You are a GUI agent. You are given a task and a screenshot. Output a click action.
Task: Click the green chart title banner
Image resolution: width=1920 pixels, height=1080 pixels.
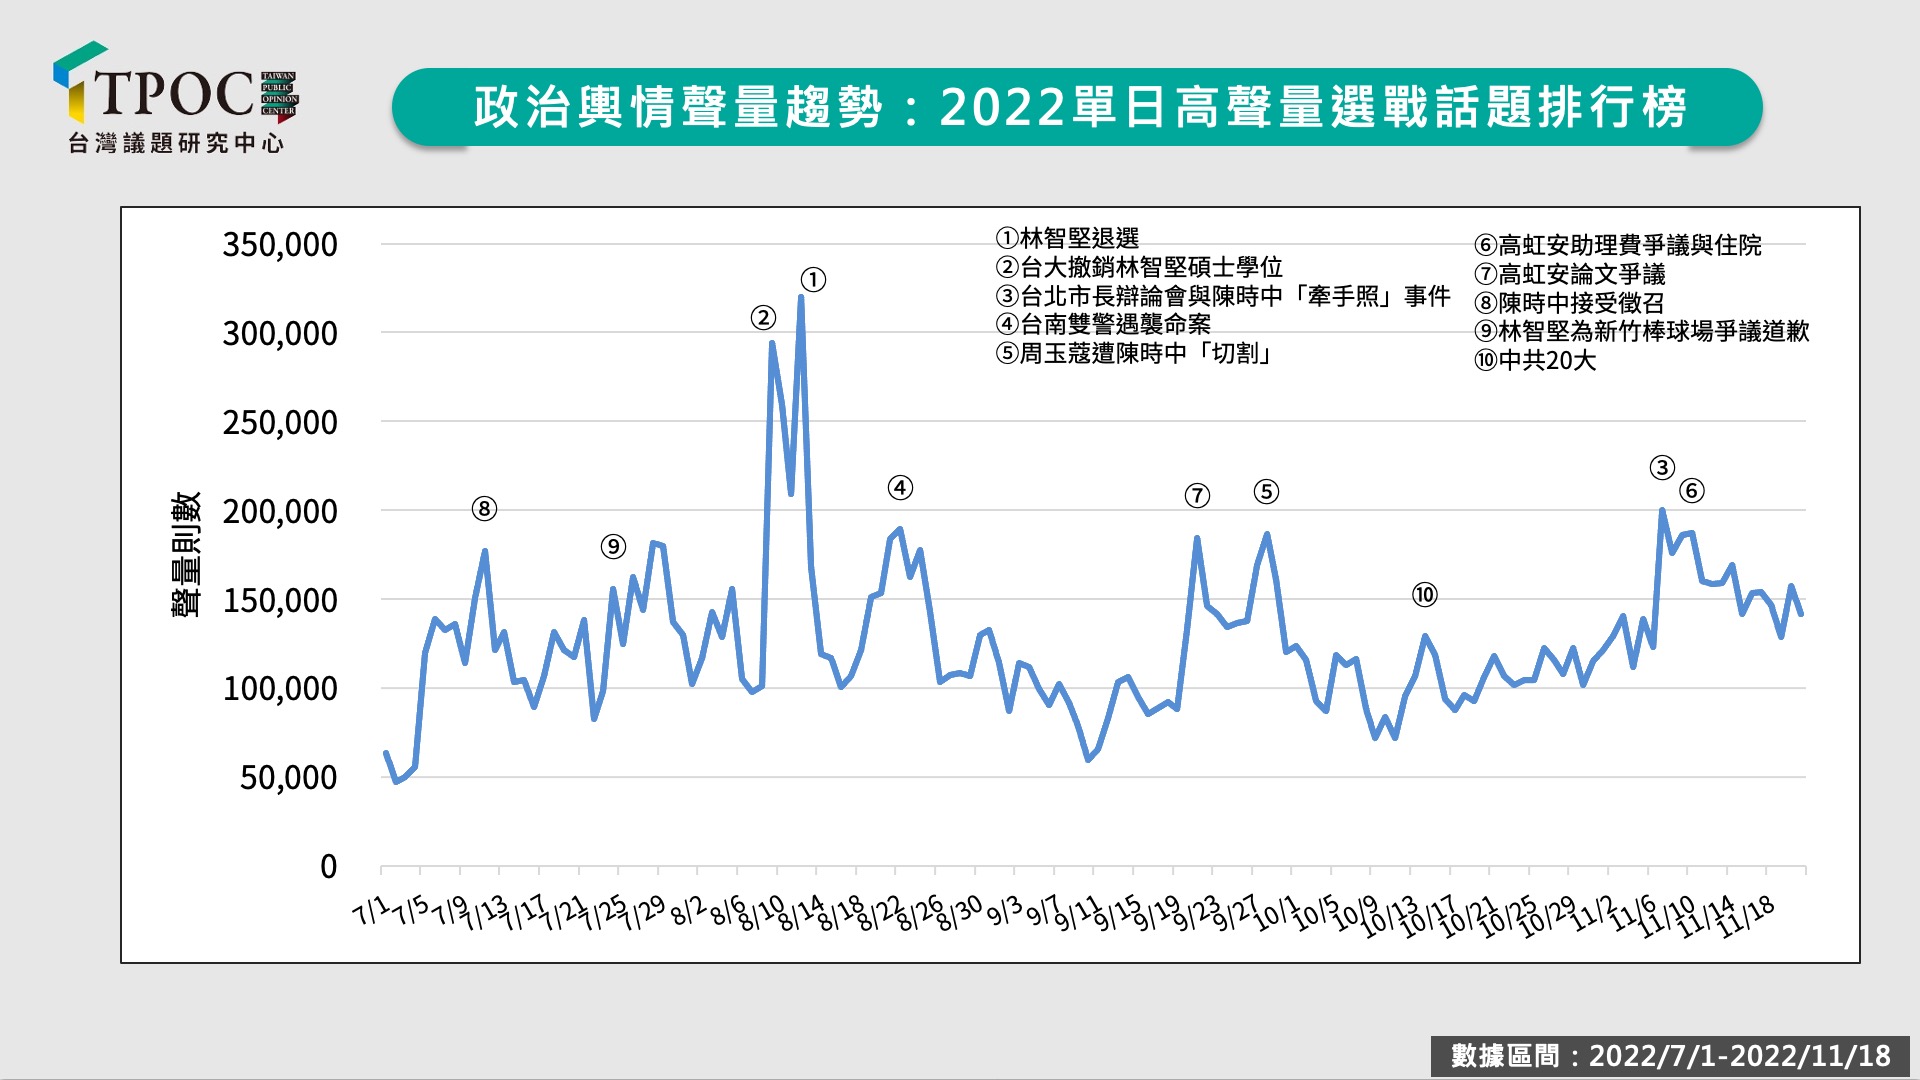(x=1077, y=107)
